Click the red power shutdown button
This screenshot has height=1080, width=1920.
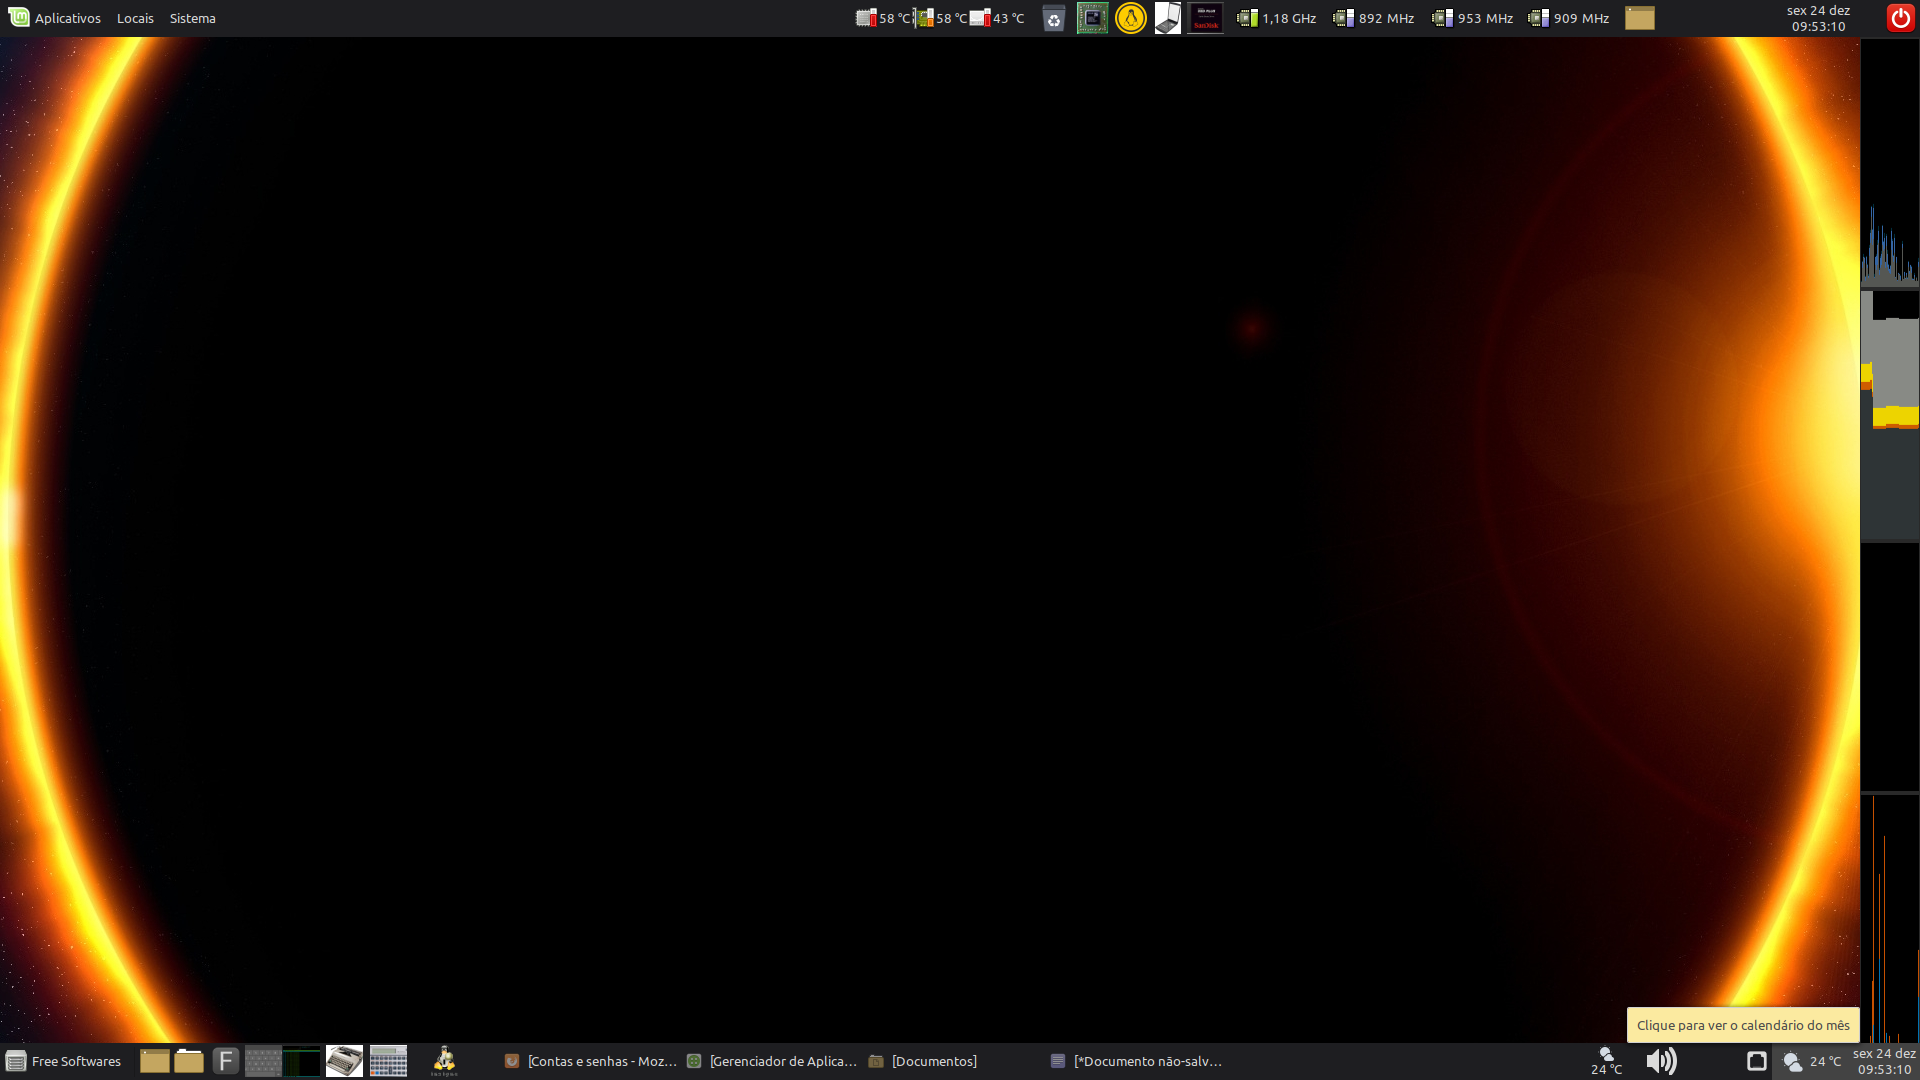(x=1900, y=18)
